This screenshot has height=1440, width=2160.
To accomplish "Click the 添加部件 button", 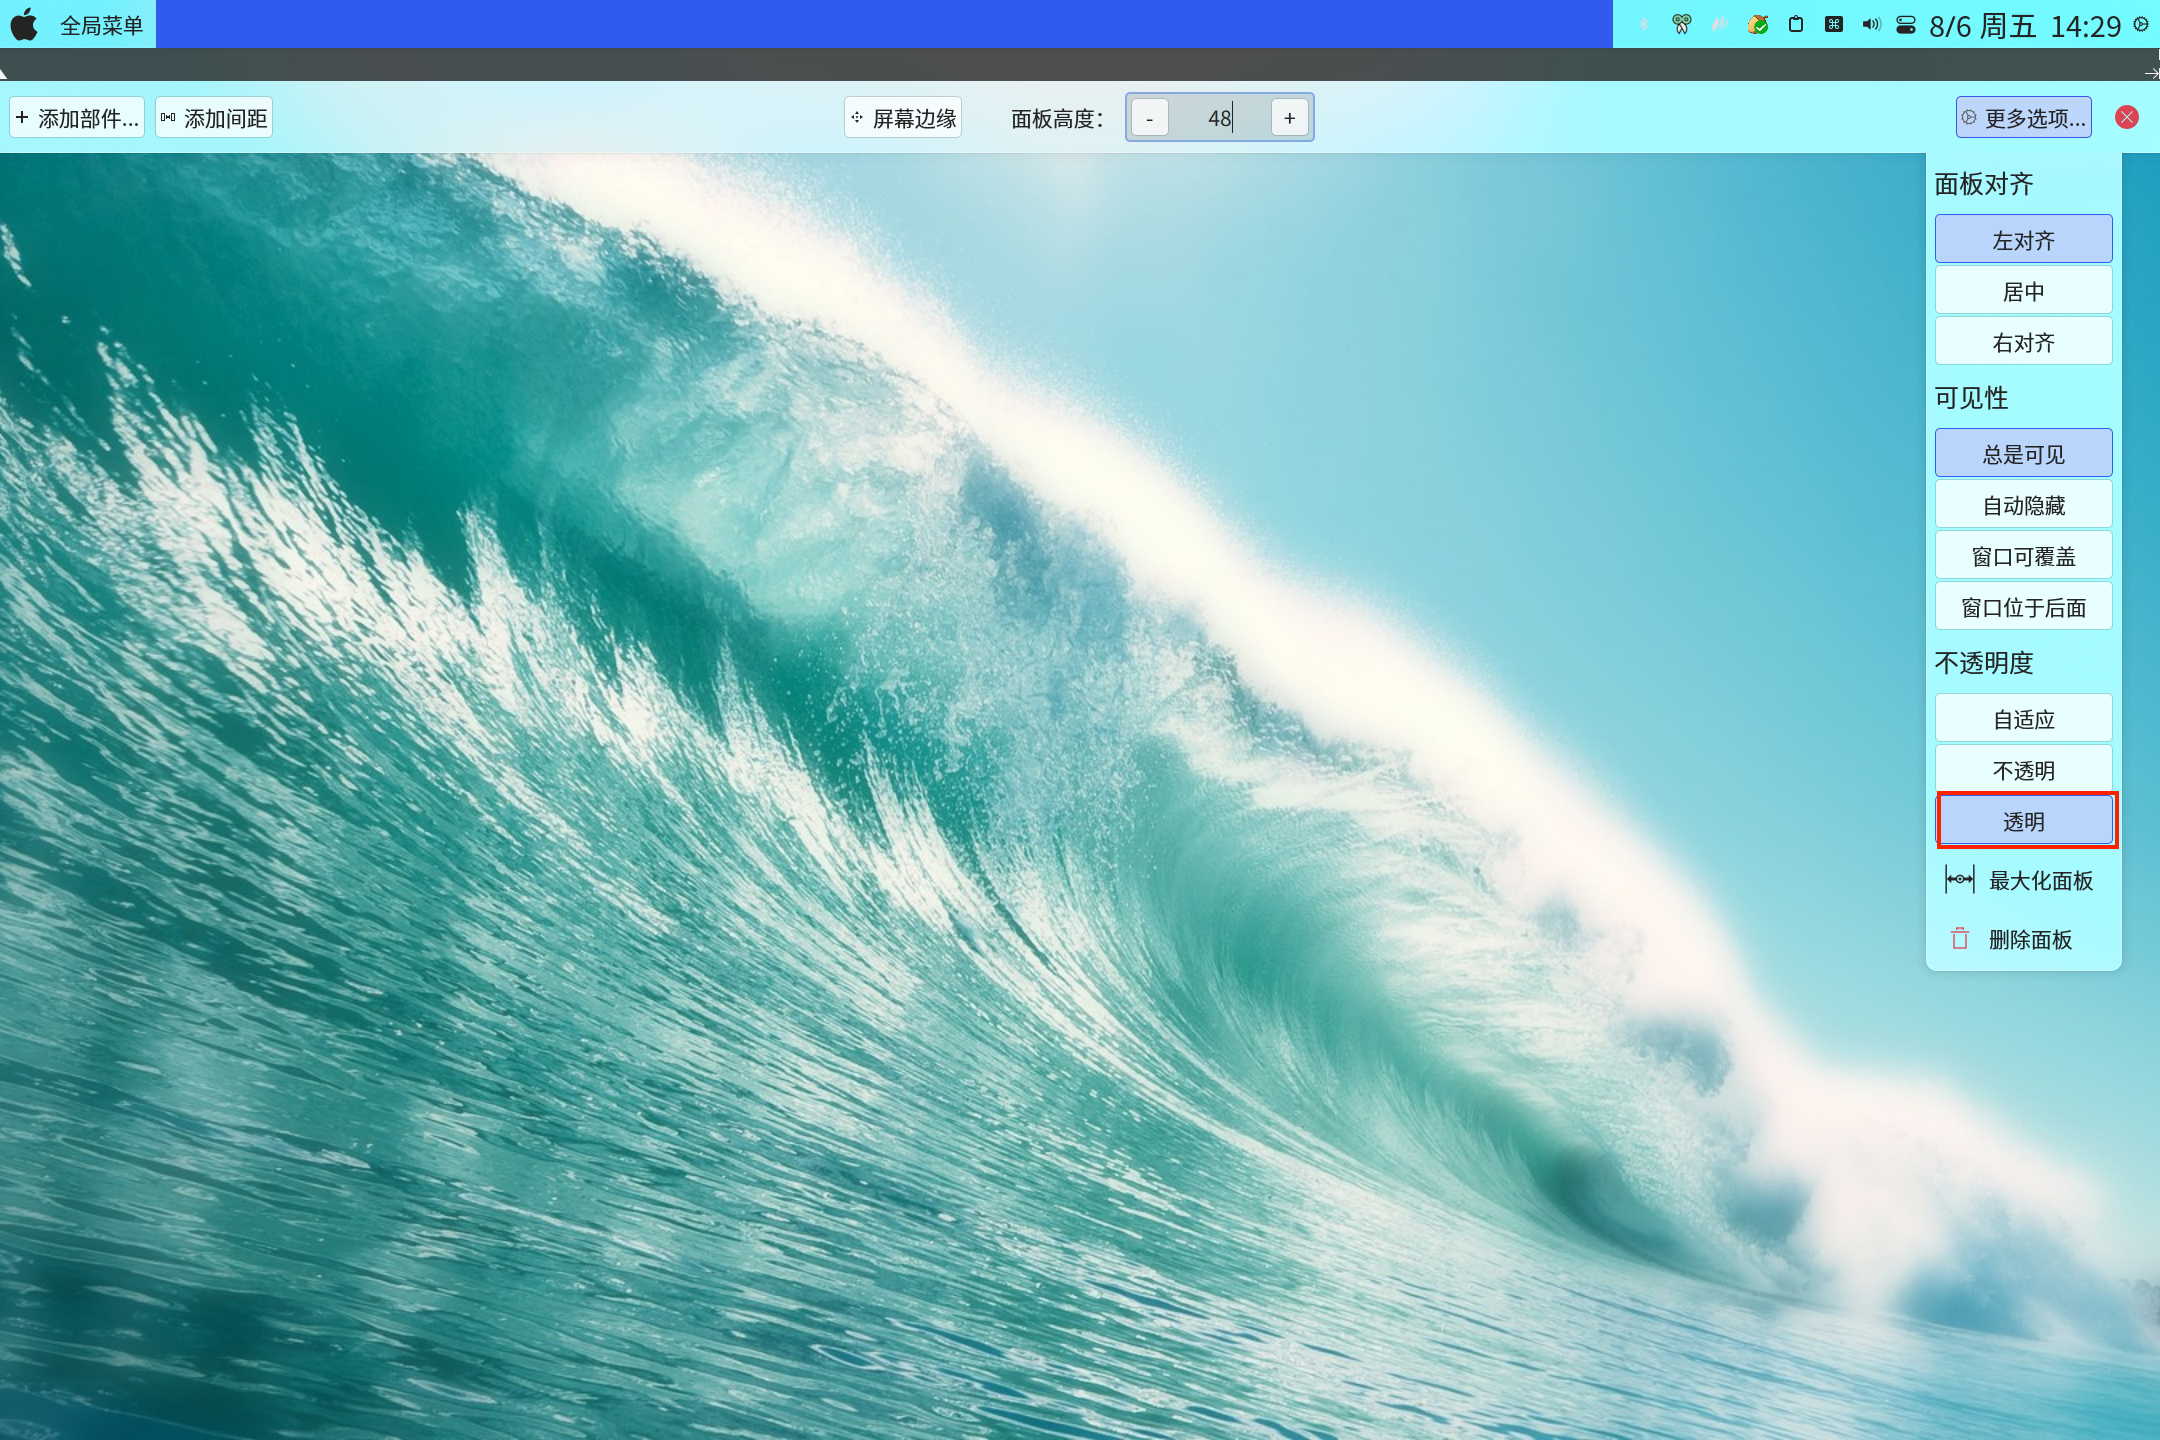I will (77, 118).
